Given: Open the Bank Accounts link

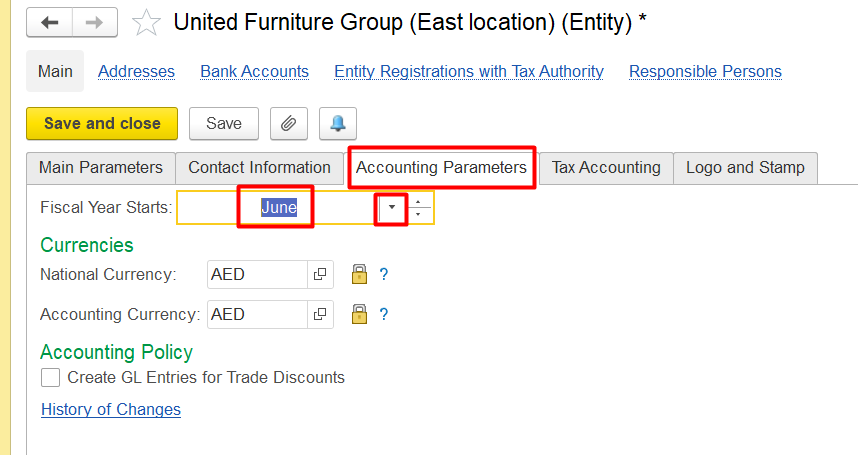Looking at the screenshot, I should (x=254, y=72).
